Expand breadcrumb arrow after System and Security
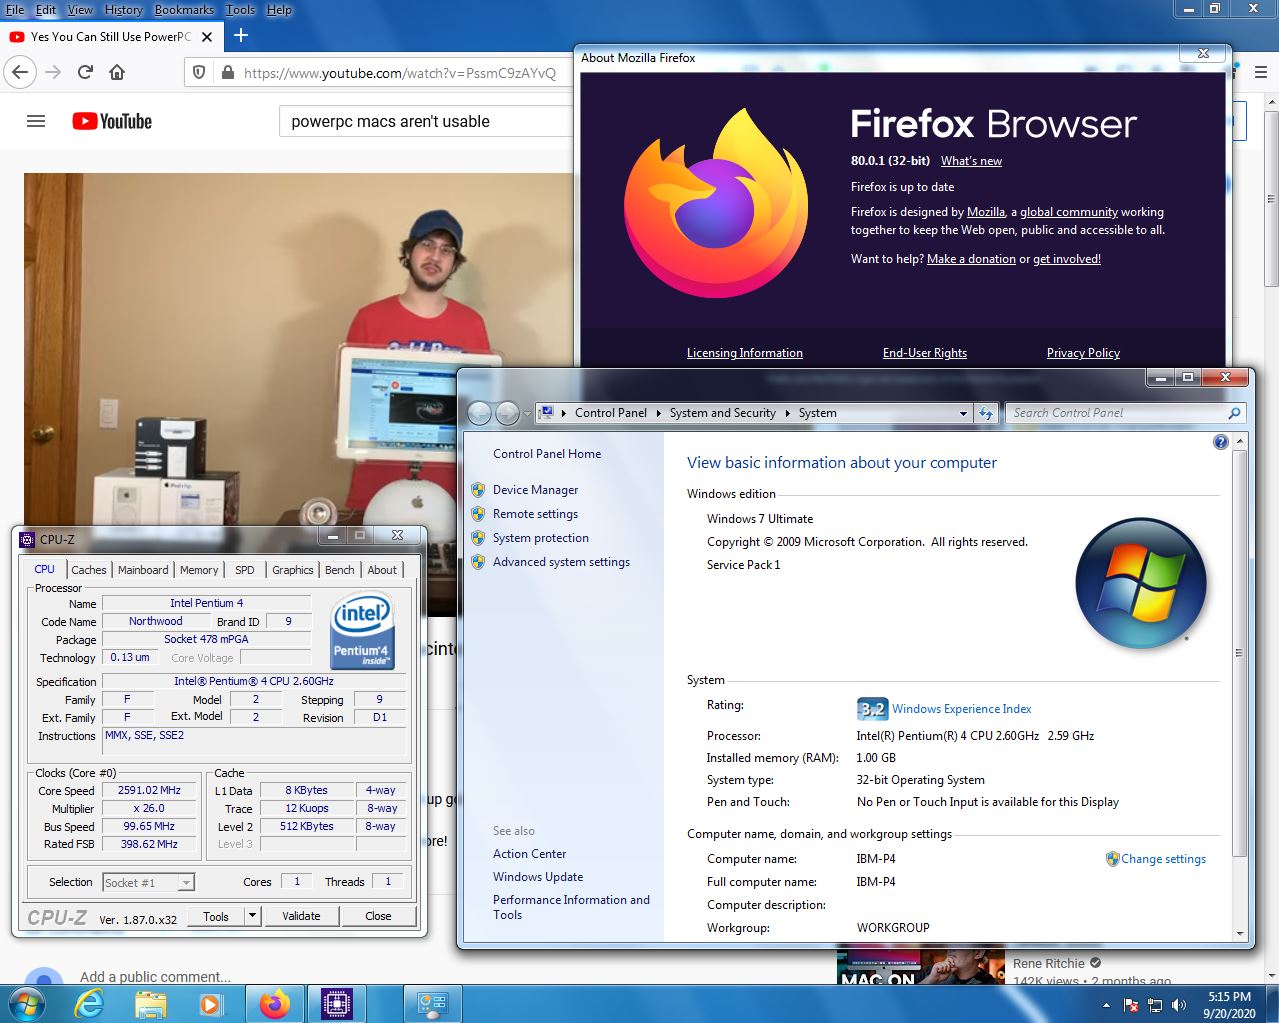This screenshot has height=1023, width=1279. pos(787,413)
